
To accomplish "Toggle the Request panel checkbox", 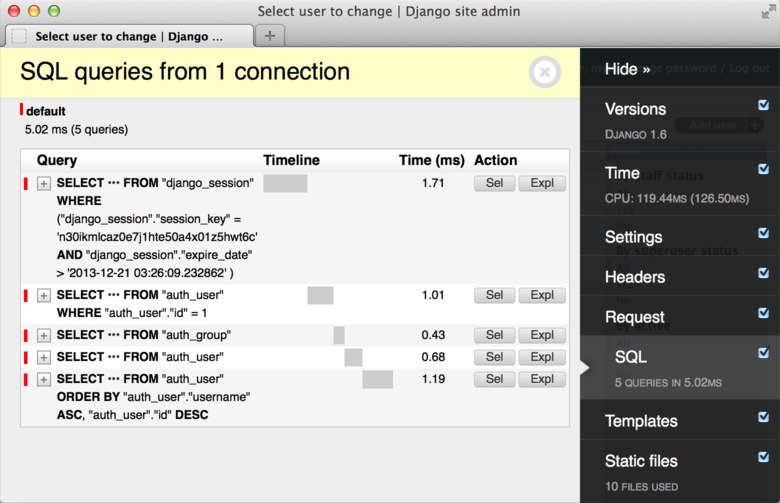I will pos(763,312).
